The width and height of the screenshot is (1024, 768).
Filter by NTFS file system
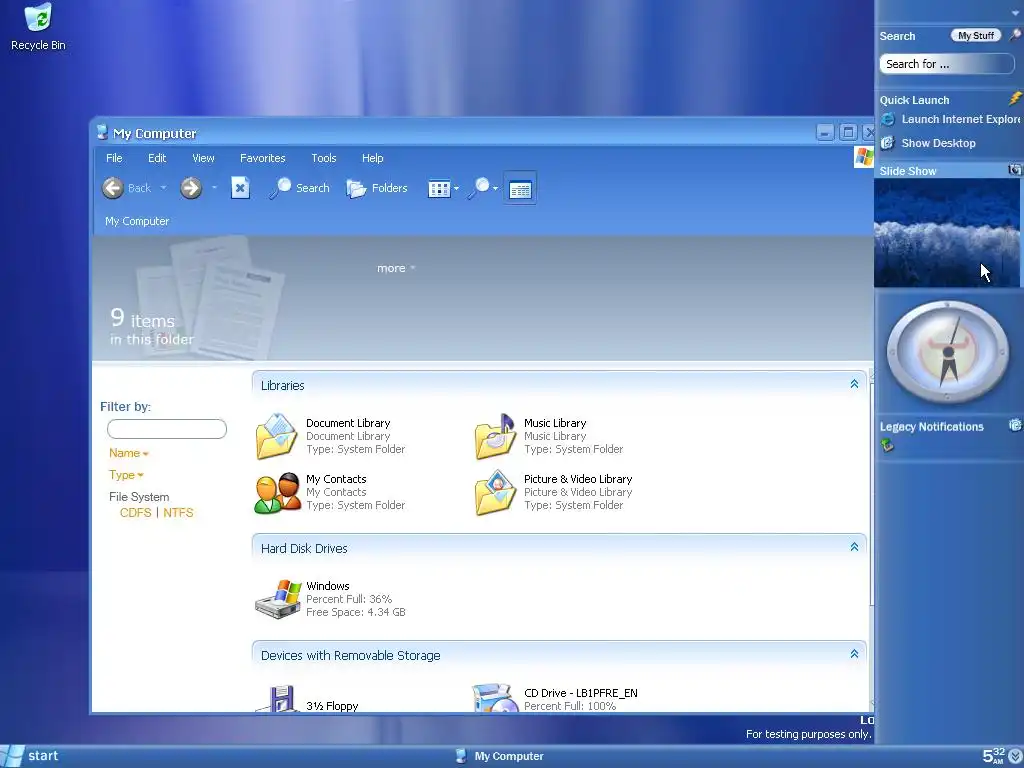pyautogui.click(x=178, y=513)
